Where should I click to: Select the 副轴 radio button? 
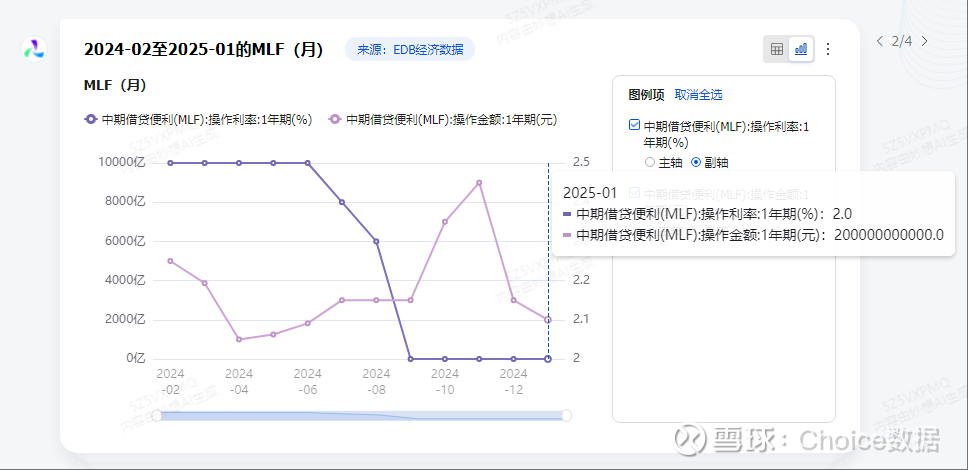696,162
